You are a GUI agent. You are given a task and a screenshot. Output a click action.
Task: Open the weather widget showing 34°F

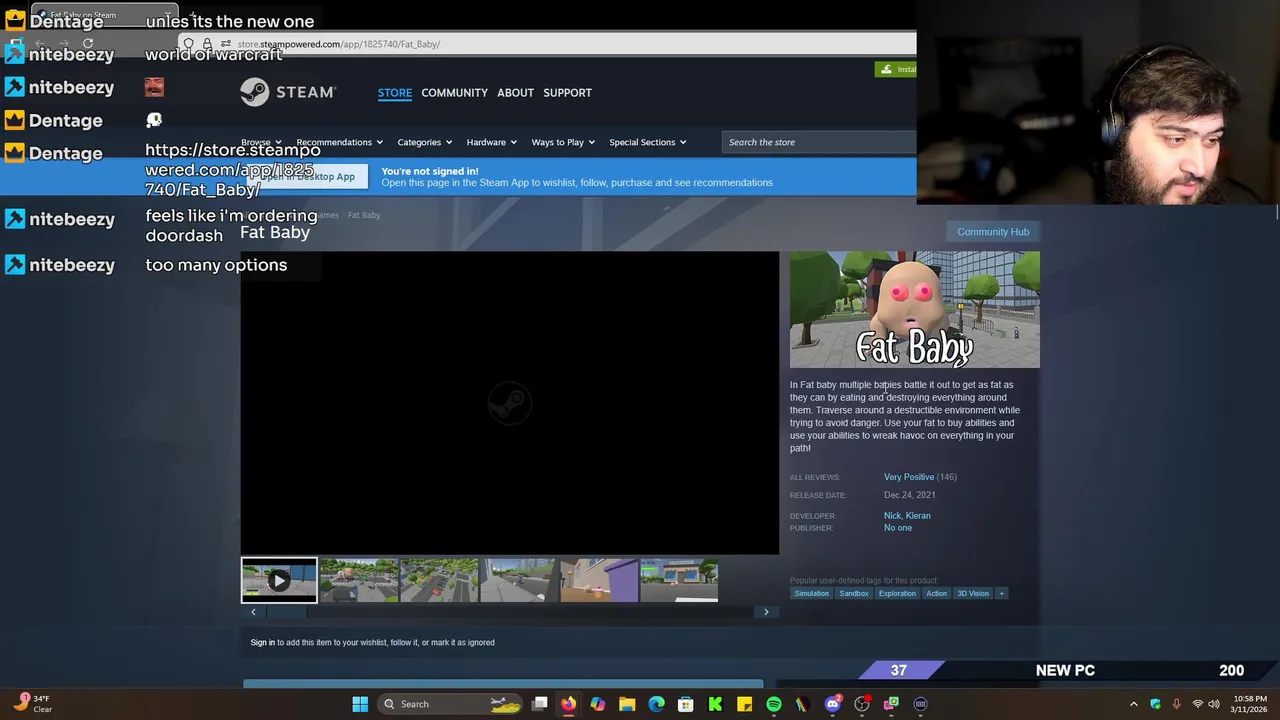pos(33,703)
